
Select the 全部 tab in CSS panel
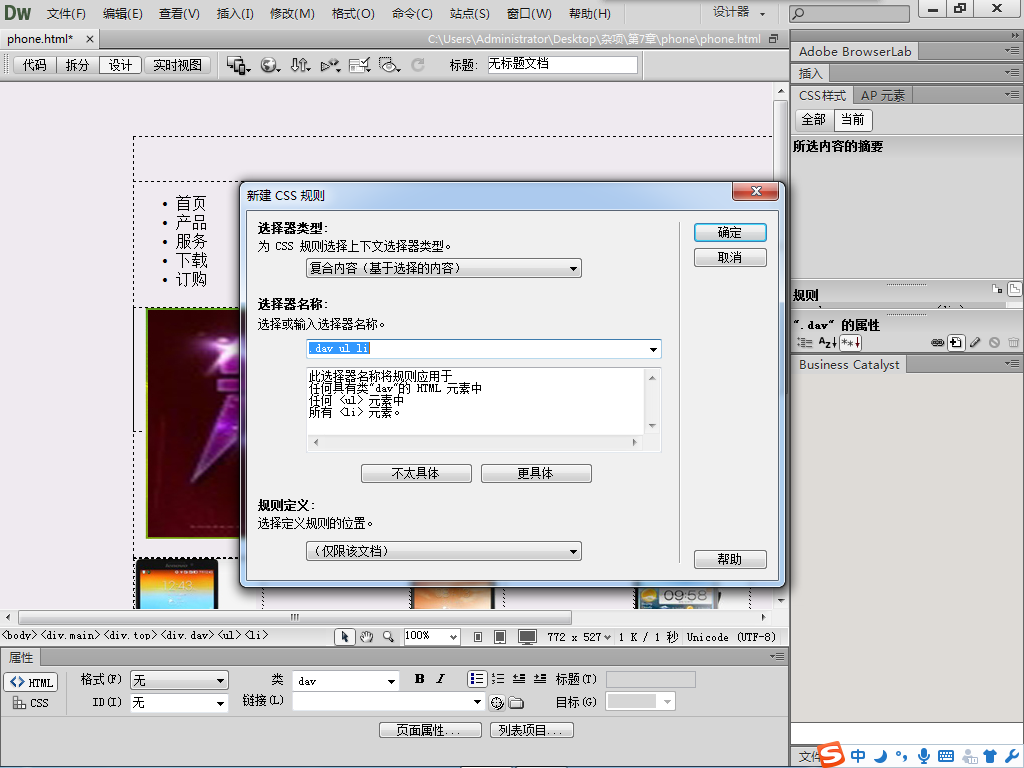pyautogui.click(x=814, y=120)
